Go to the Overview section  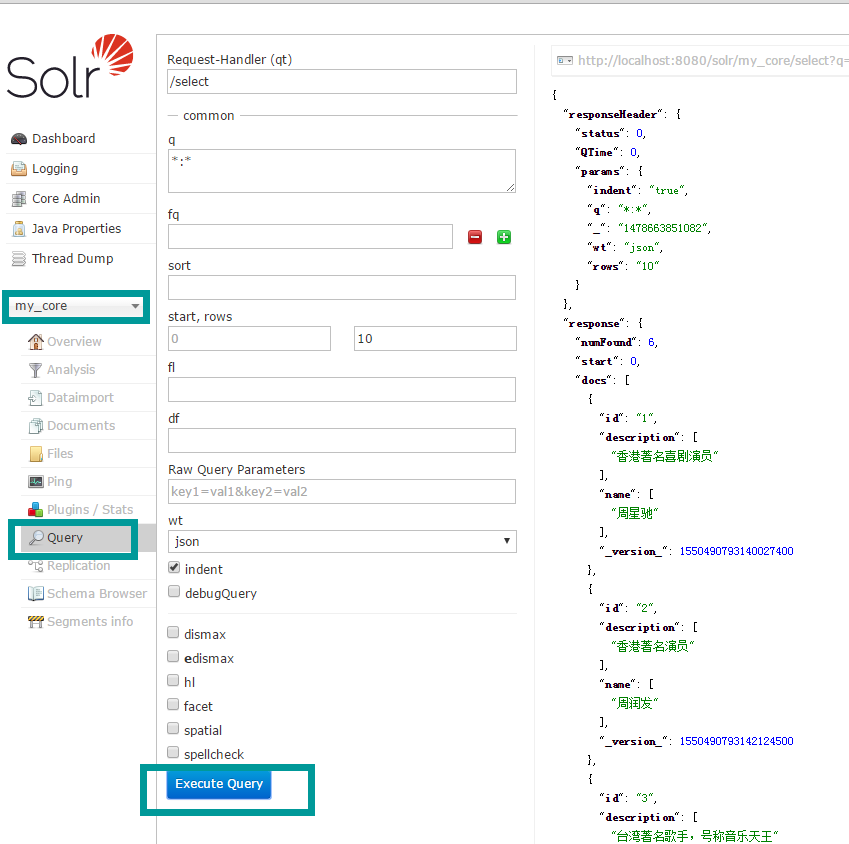click(x=74, y=342)
